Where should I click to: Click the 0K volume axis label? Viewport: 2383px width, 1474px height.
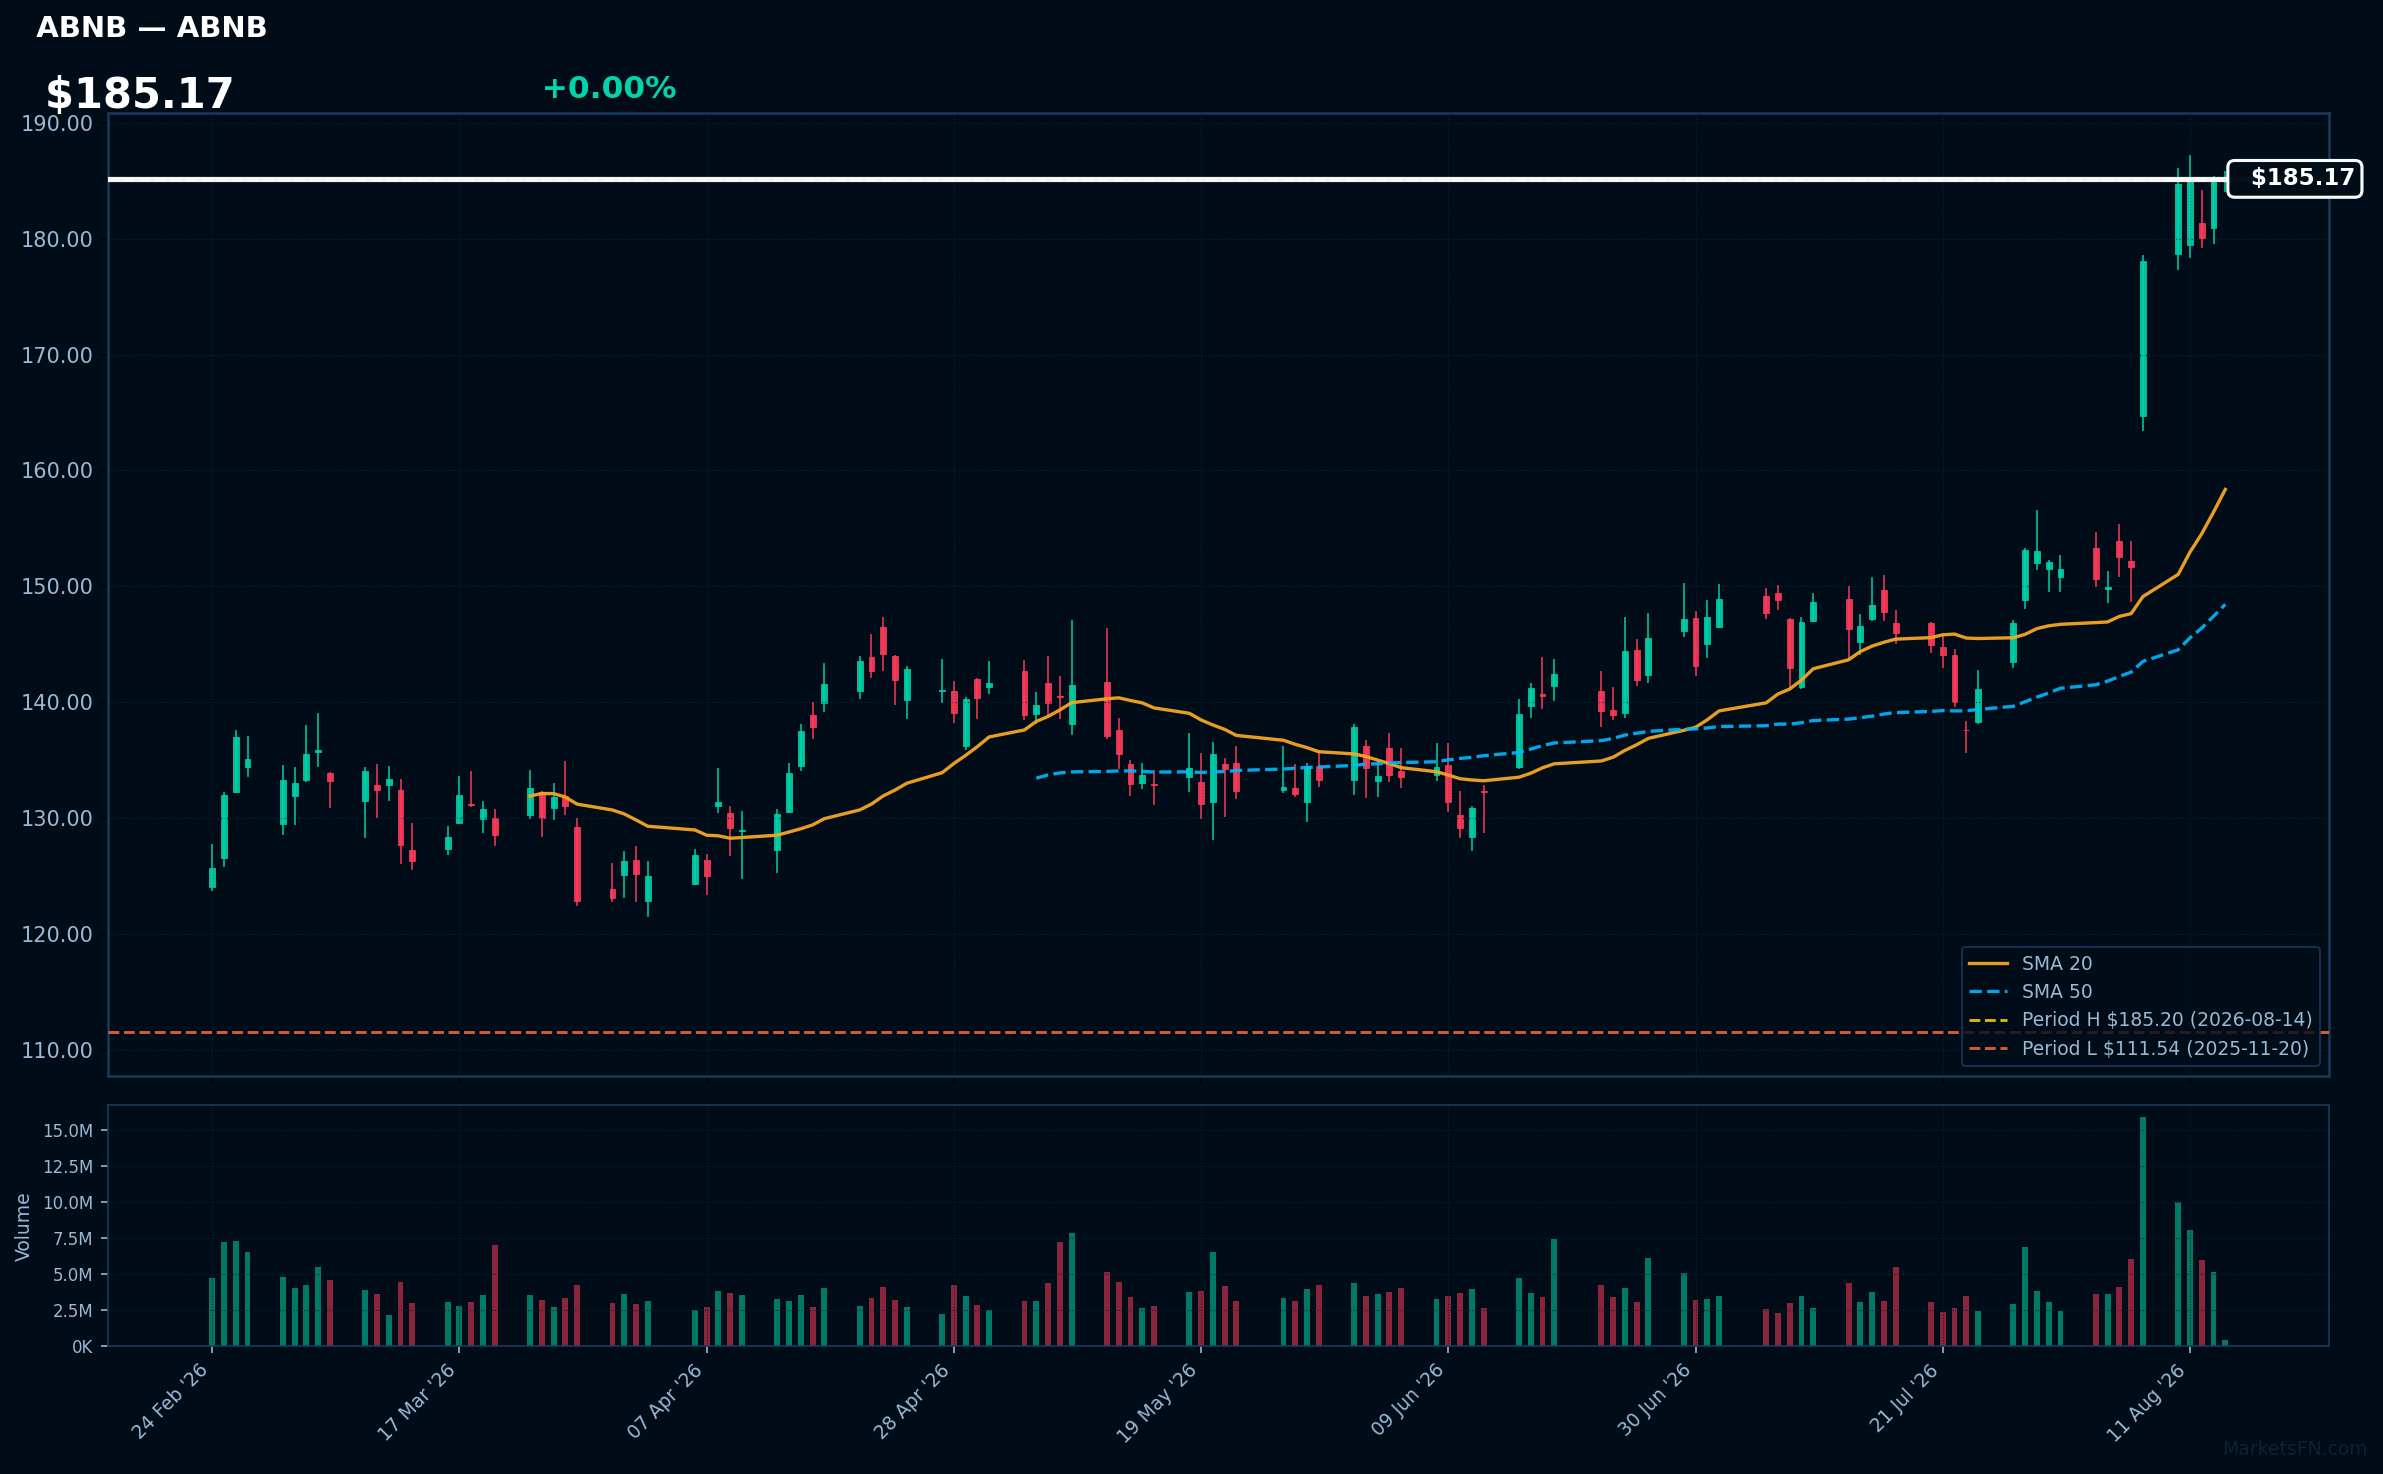82,1347
